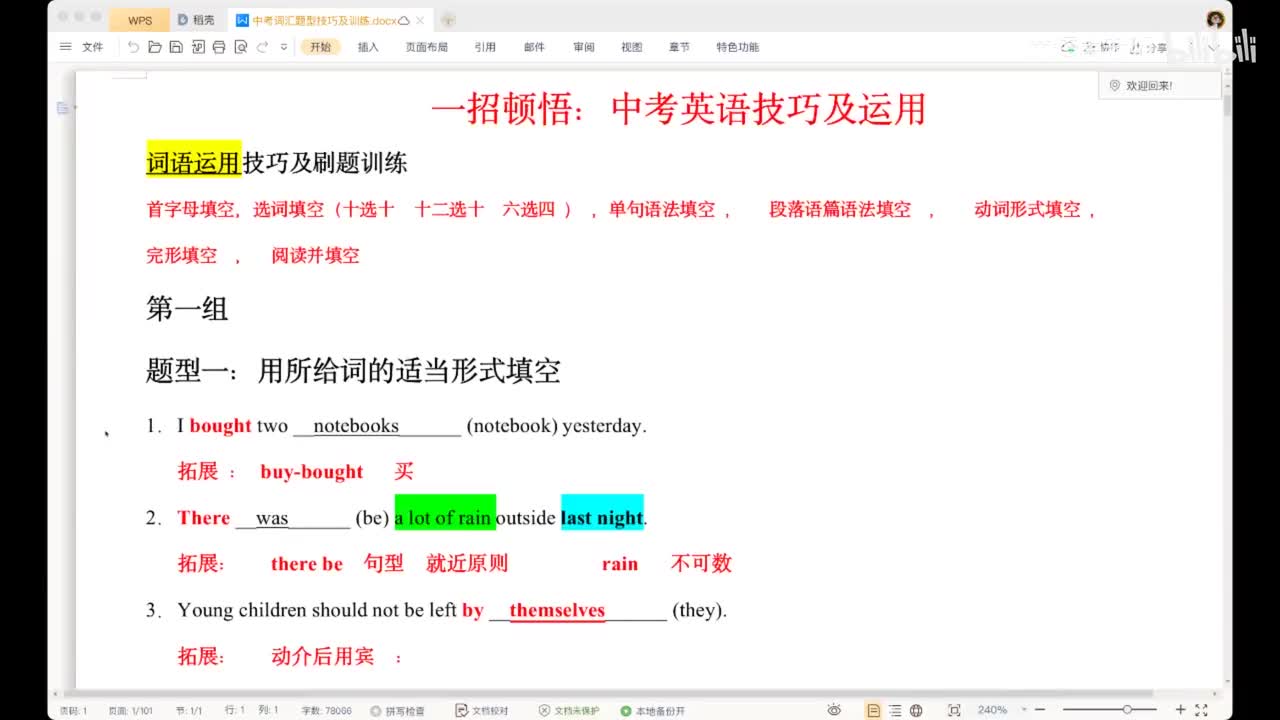1280x720 pixels.
Task: Open the 文件 menu
Action: (x=92, y=47)
